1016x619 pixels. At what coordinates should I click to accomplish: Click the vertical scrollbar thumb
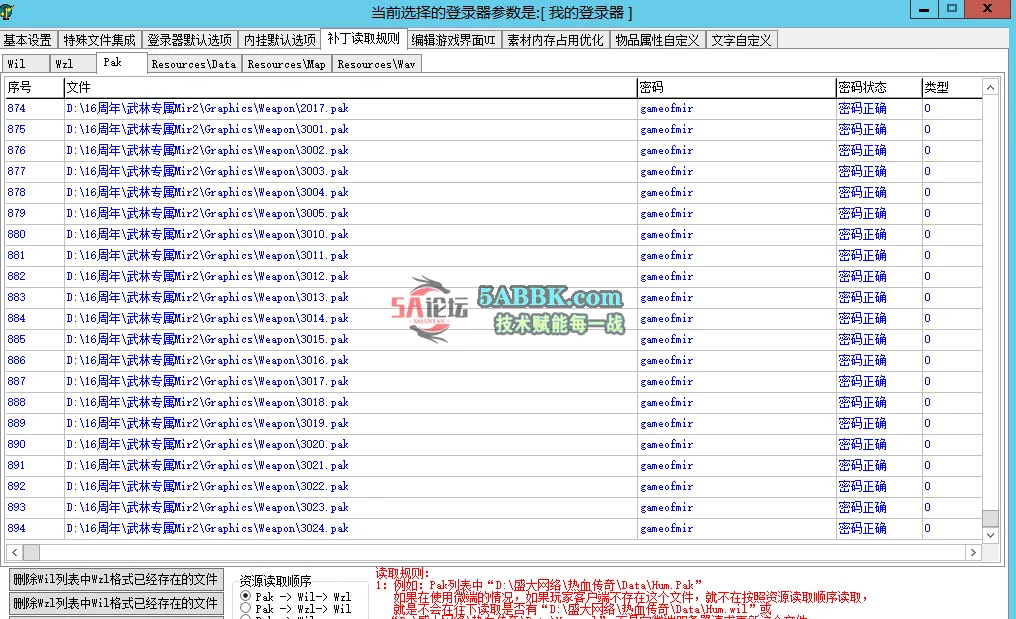click(990, 519)
